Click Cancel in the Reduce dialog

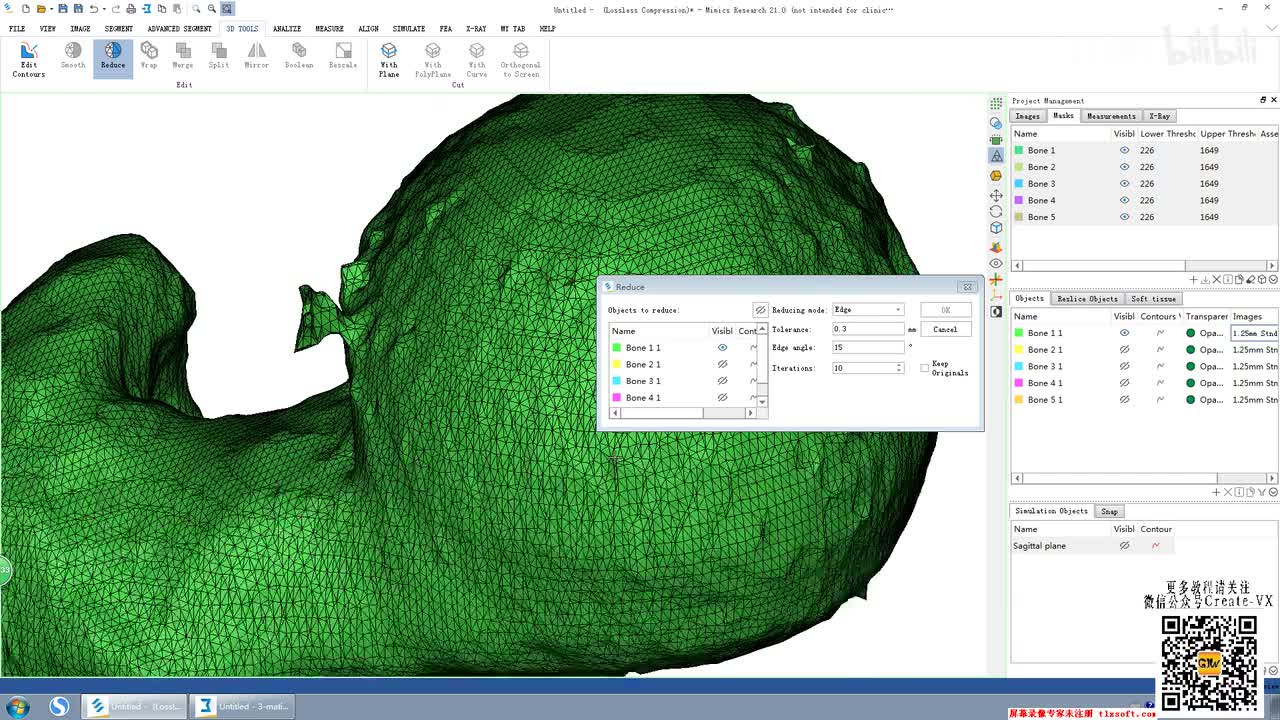(x=945, y=329)
